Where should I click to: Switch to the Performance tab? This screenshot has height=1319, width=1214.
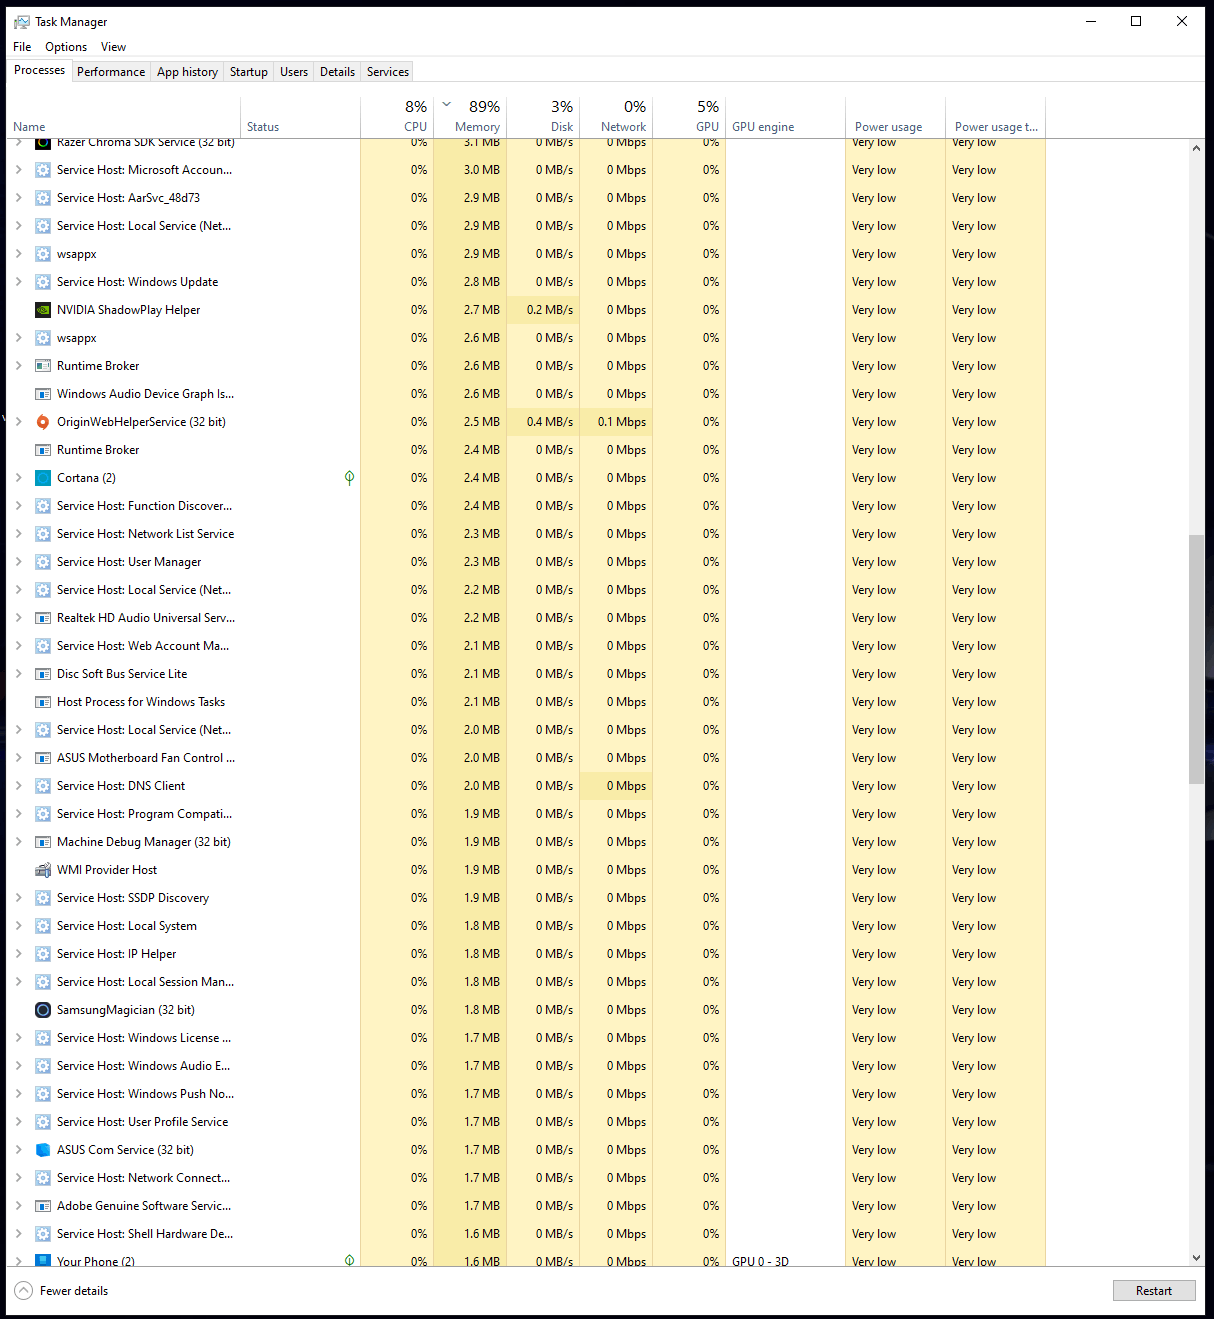coord(111,72)
